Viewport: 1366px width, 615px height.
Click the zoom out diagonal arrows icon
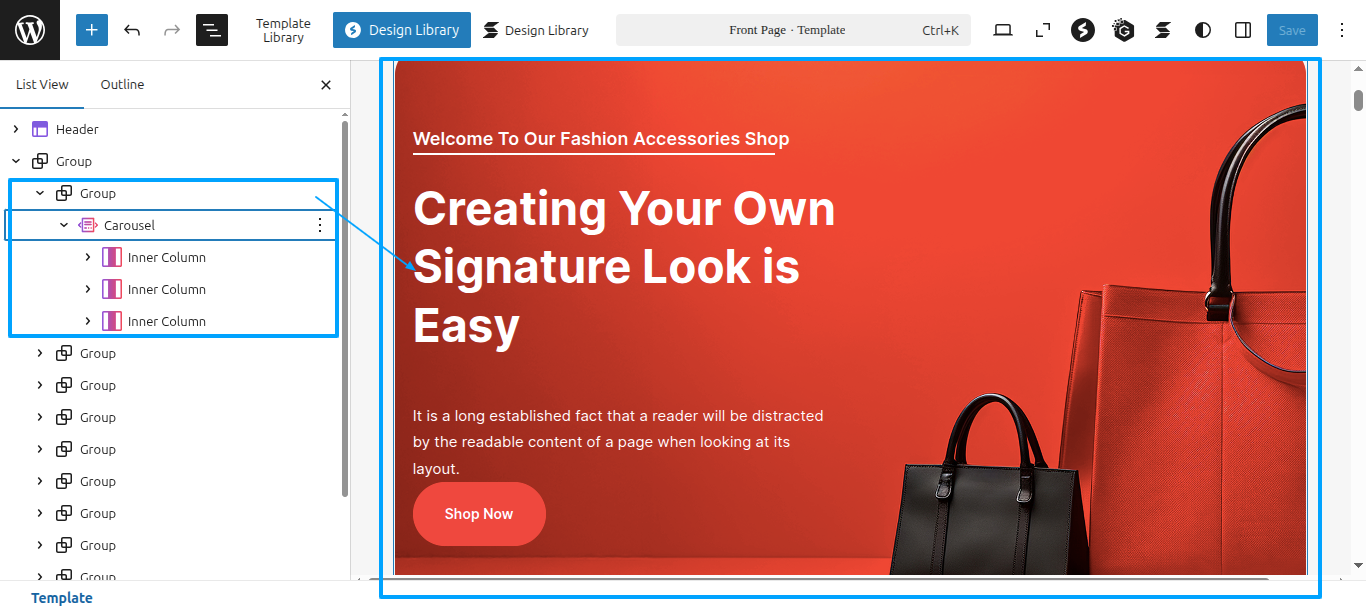point(1043,30)
